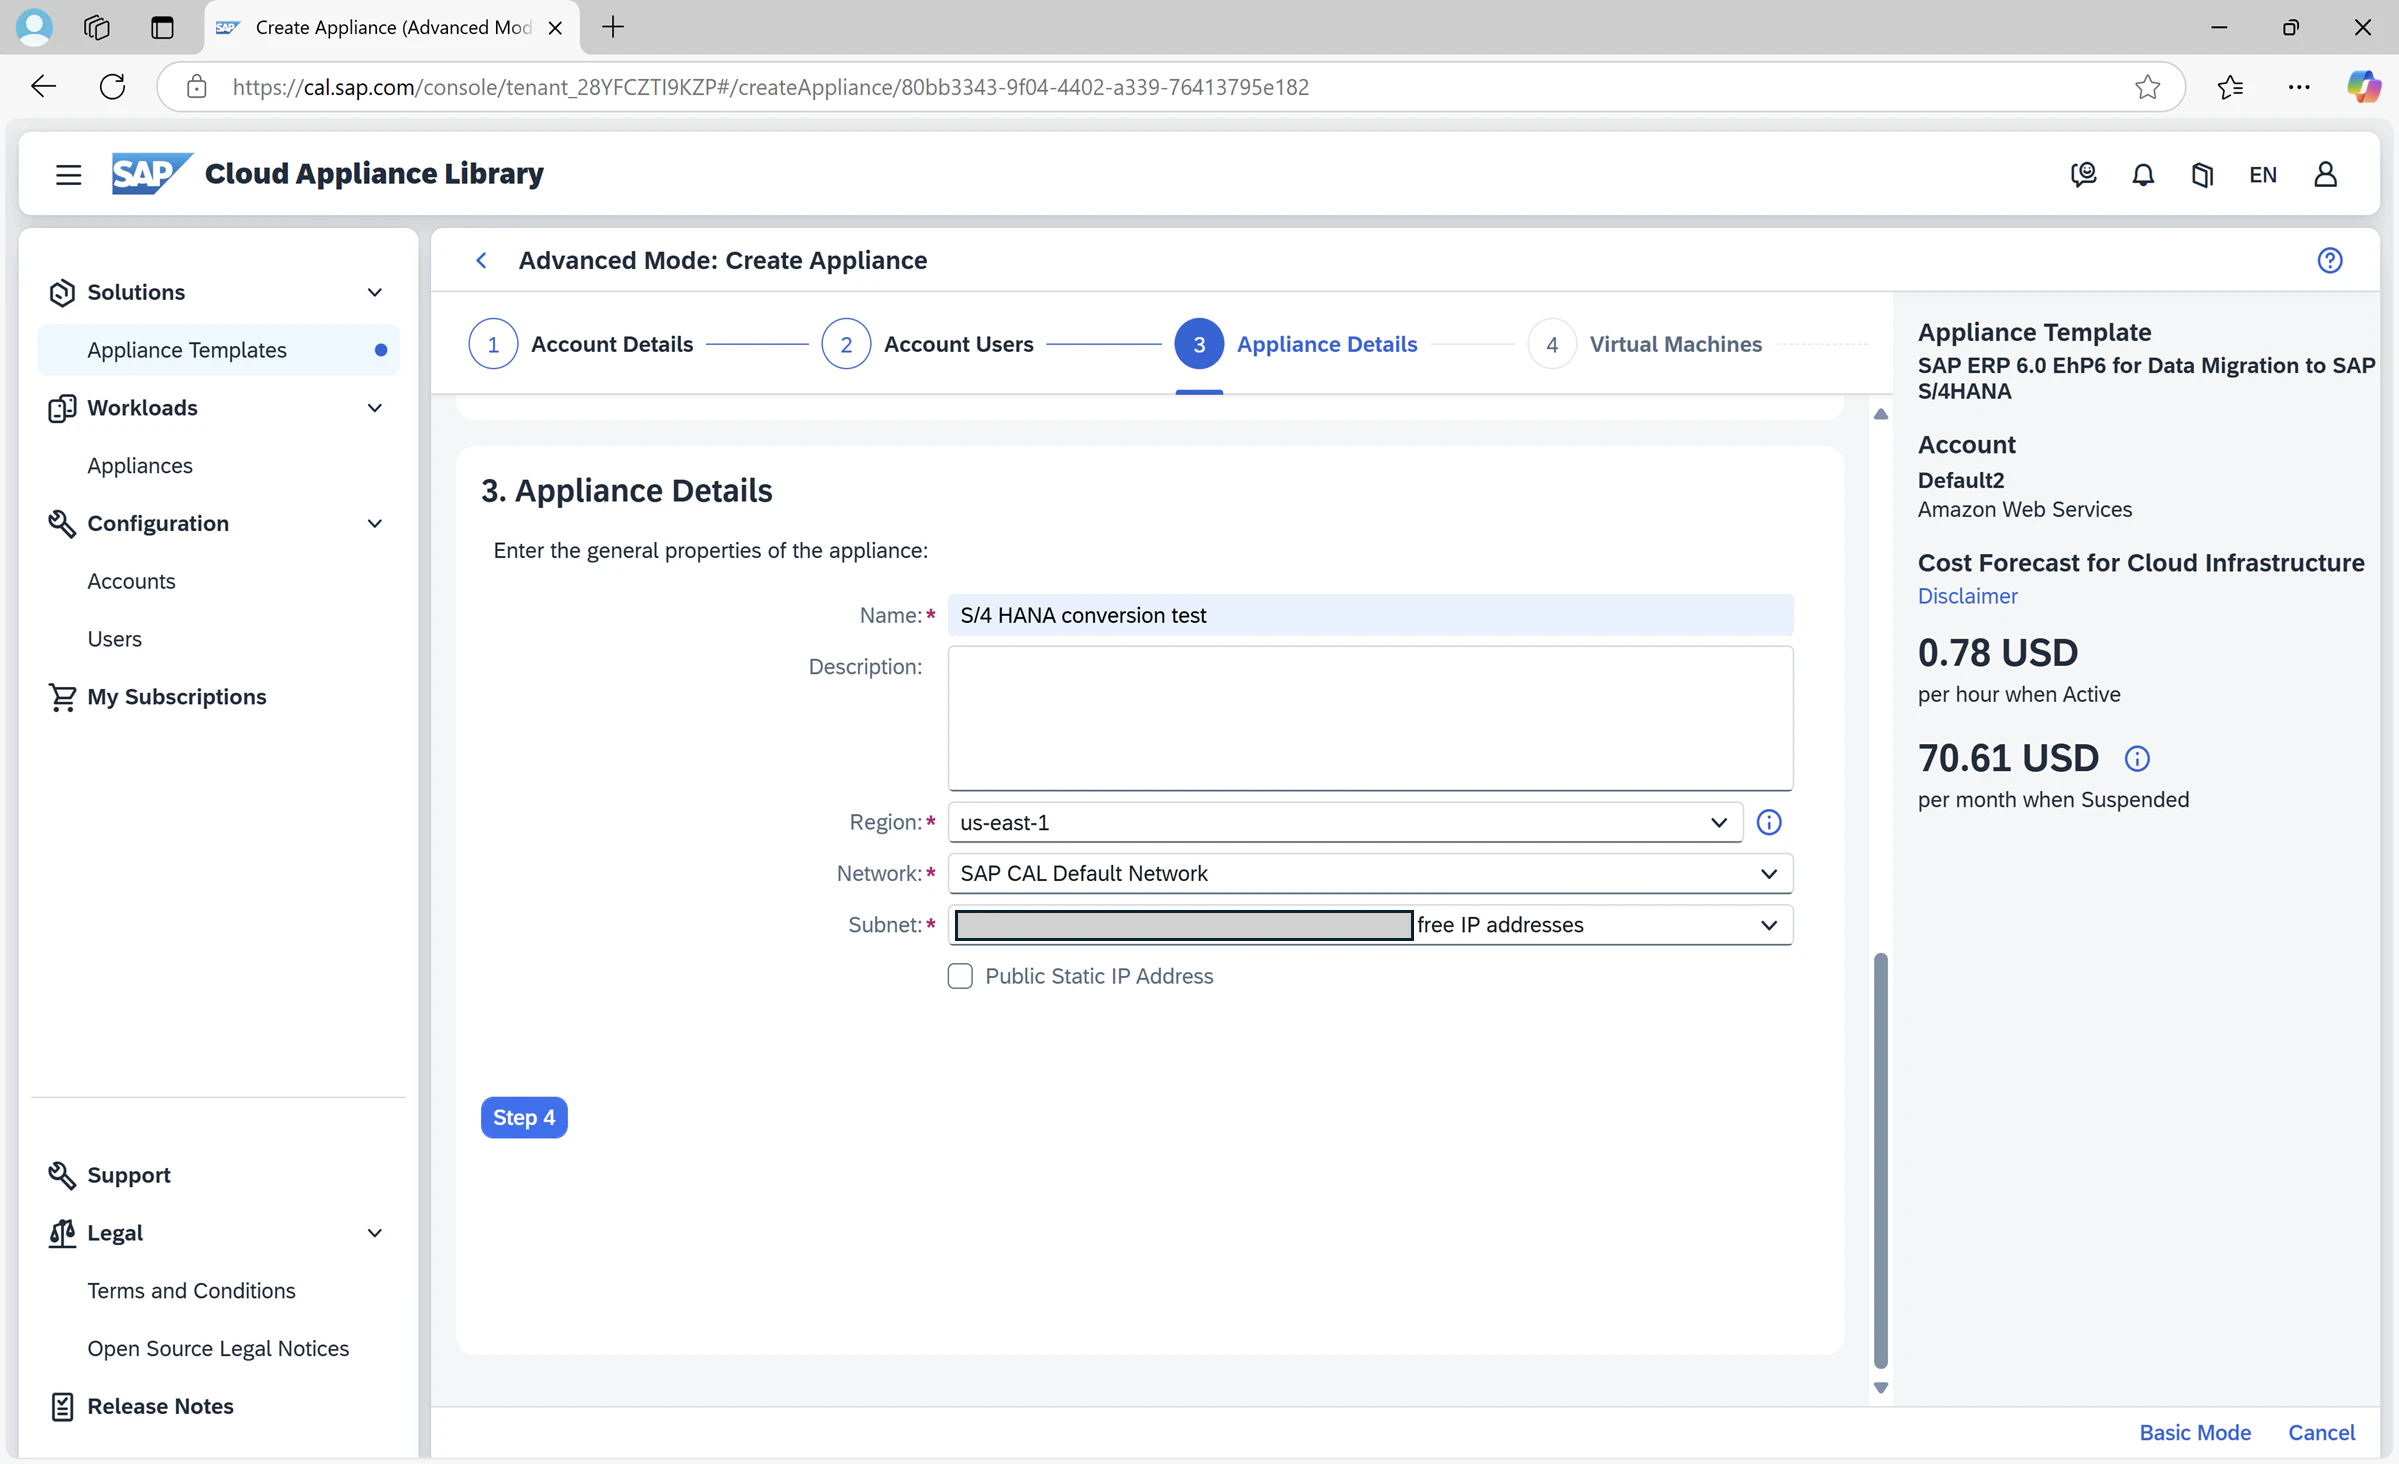This screenshot has height=1464, width=2399.
Task: Click the Legal scales icon
Action: 62,1233
